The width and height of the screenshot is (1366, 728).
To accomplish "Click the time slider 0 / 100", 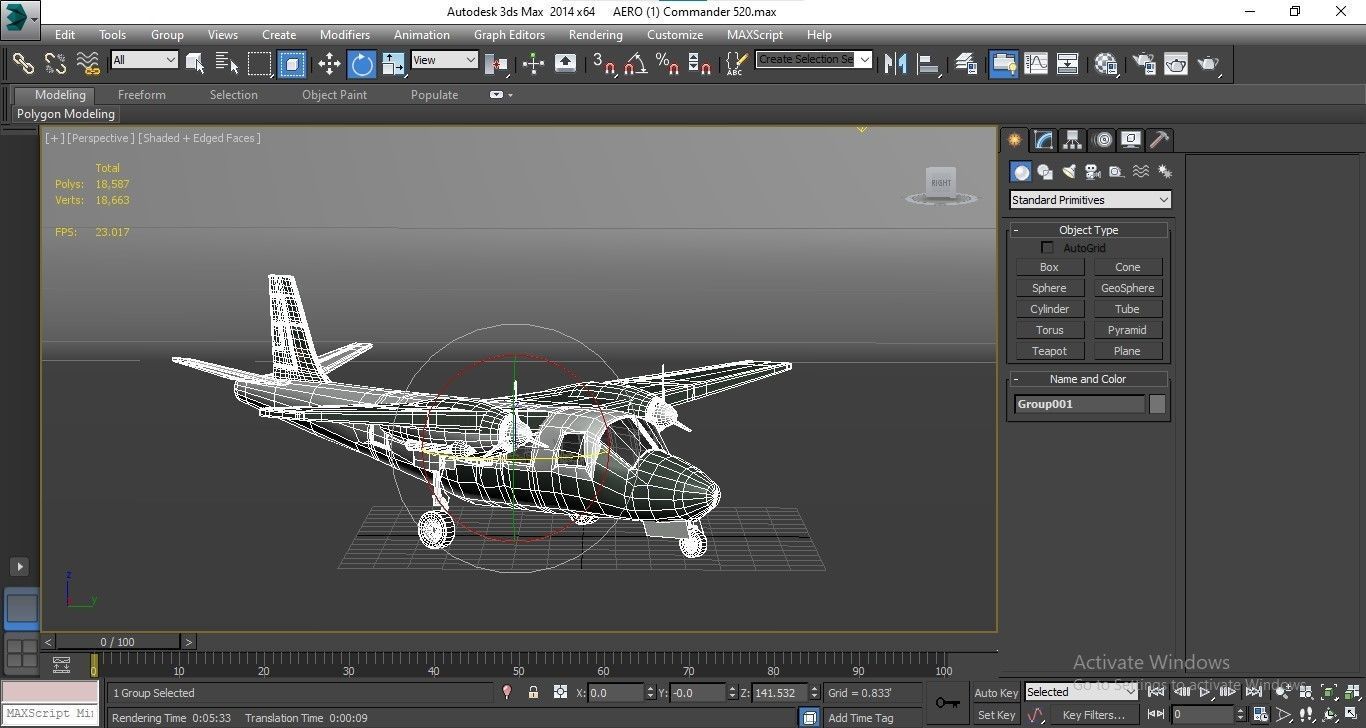I will 118,642.
